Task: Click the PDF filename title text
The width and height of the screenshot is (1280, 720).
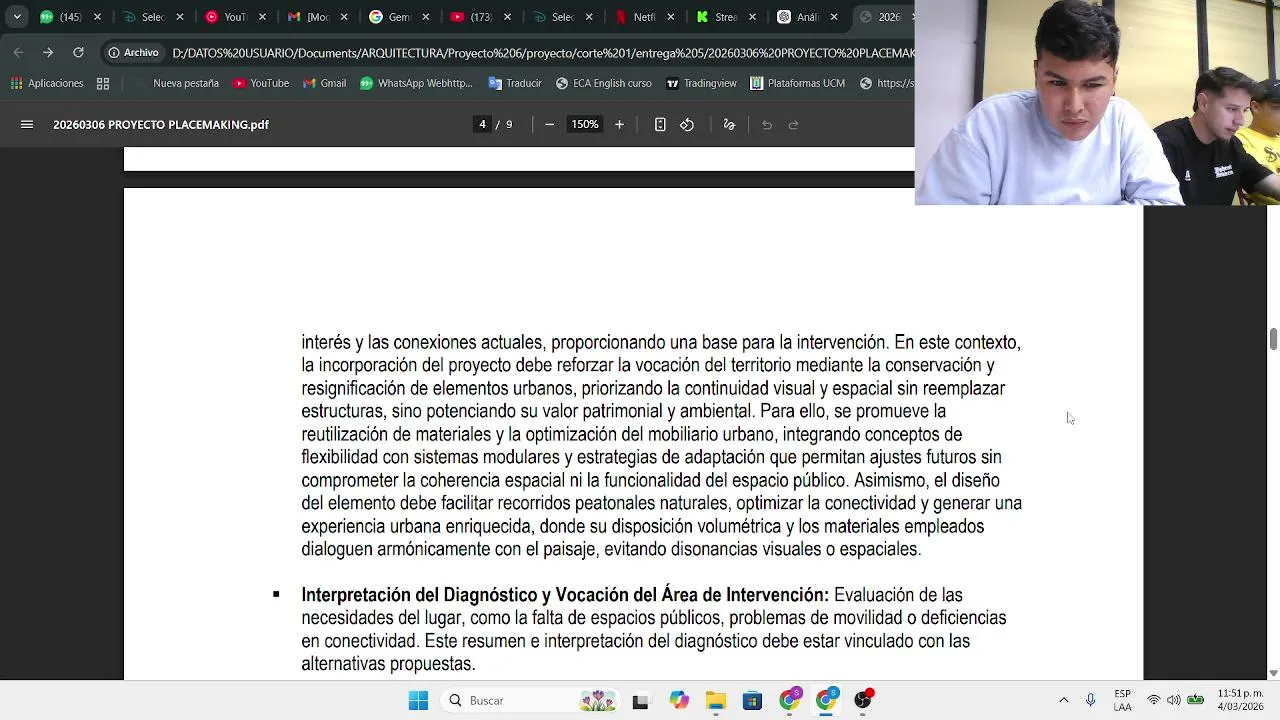Action: pyautogui.click(x=161, y=125)
